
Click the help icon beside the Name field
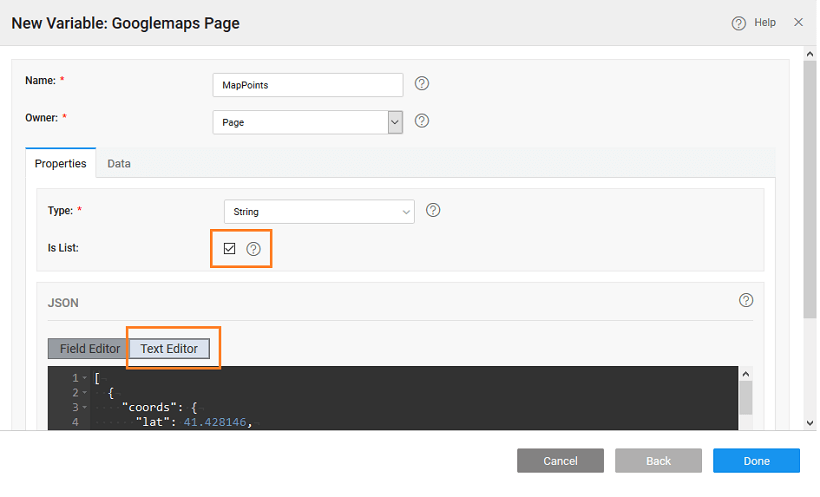point(422,84)
